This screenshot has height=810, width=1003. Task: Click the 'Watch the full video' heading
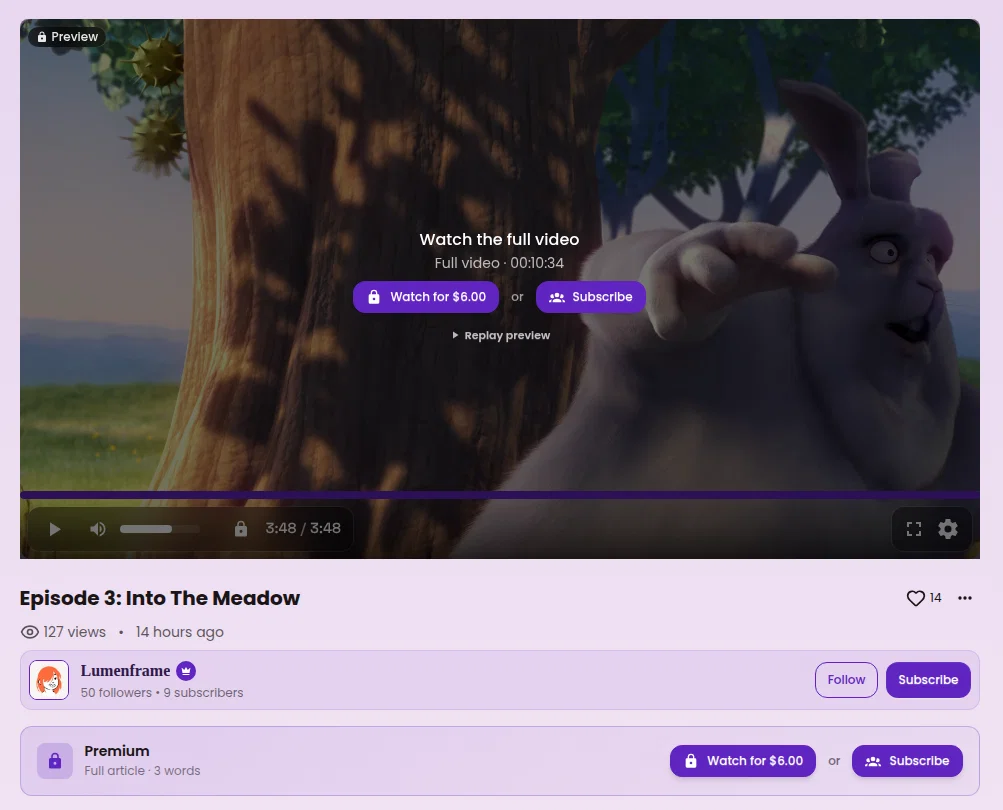coord(499,239)
